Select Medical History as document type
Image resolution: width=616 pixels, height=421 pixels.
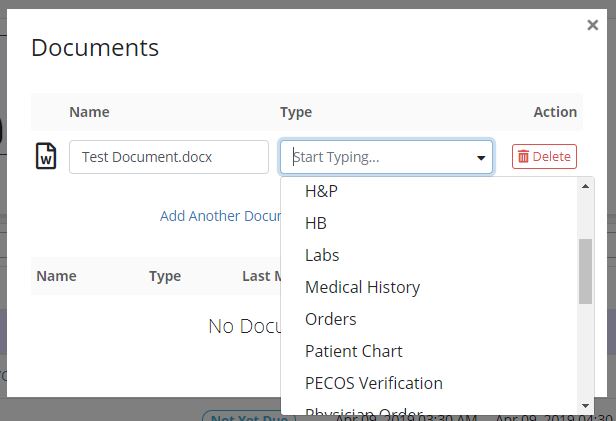(362, 287)
